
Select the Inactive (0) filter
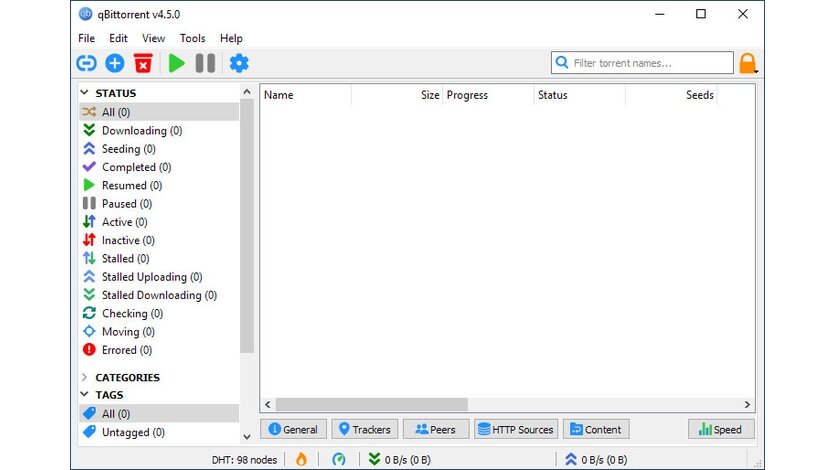click(159, 240)
